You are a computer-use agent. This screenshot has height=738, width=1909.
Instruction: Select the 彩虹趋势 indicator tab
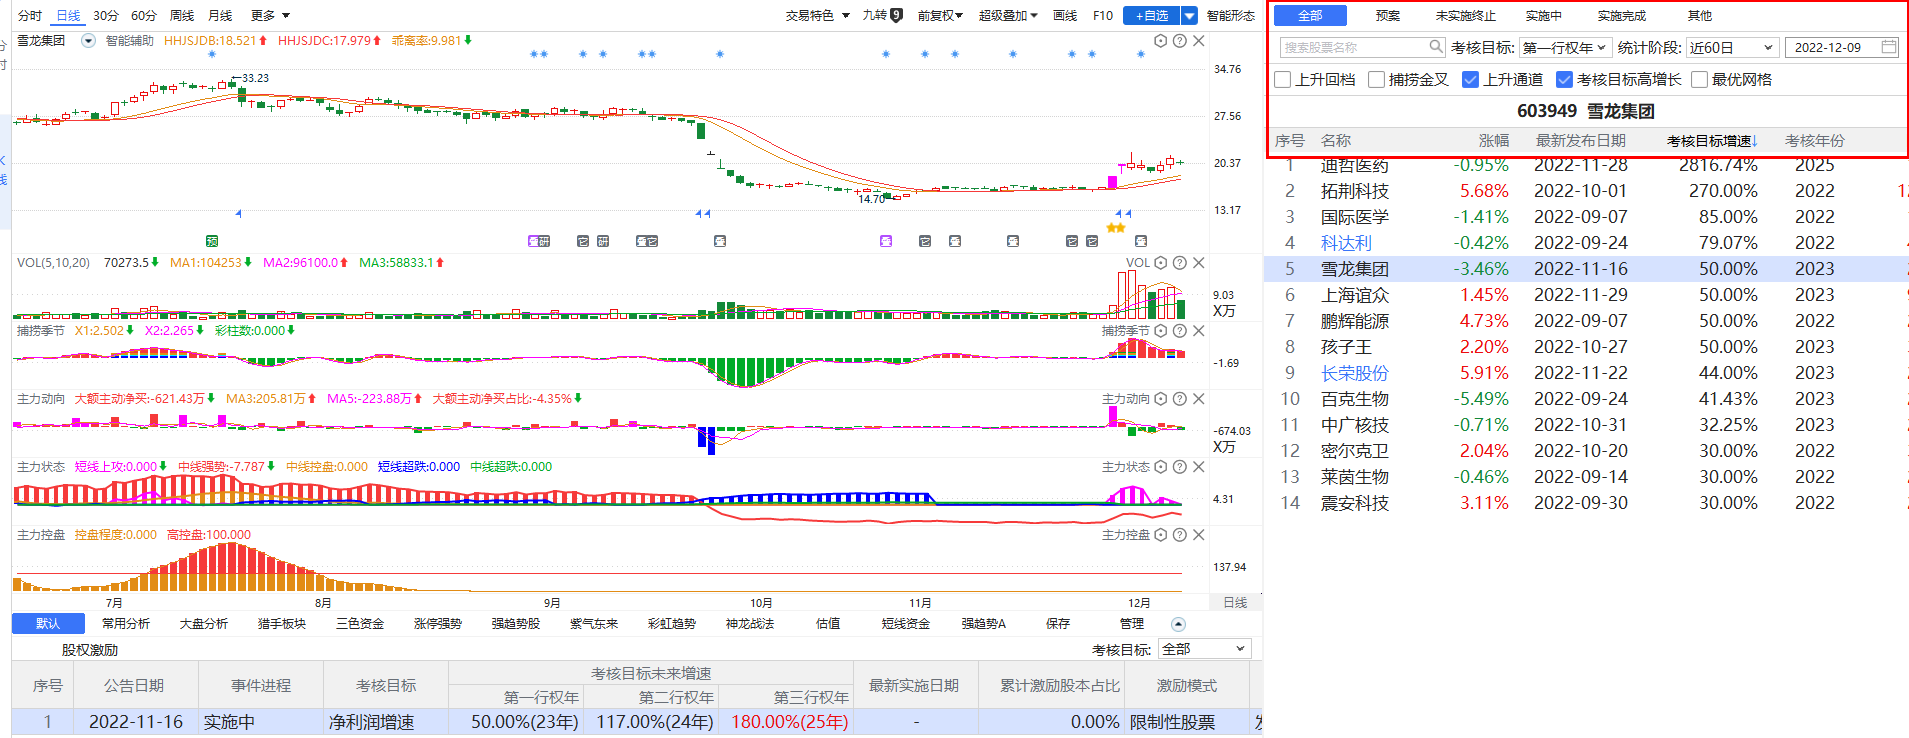672,624
